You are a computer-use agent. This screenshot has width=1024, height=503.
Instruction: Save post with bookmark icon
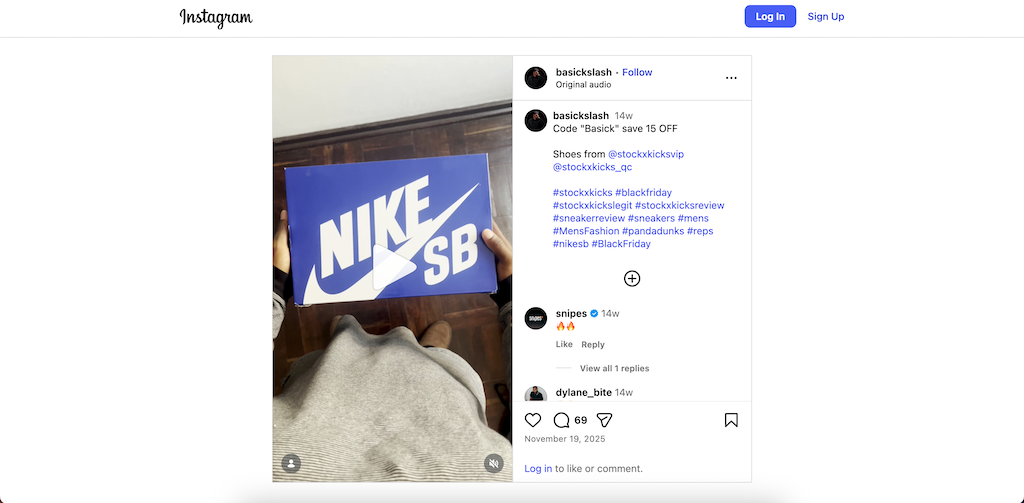731,420
